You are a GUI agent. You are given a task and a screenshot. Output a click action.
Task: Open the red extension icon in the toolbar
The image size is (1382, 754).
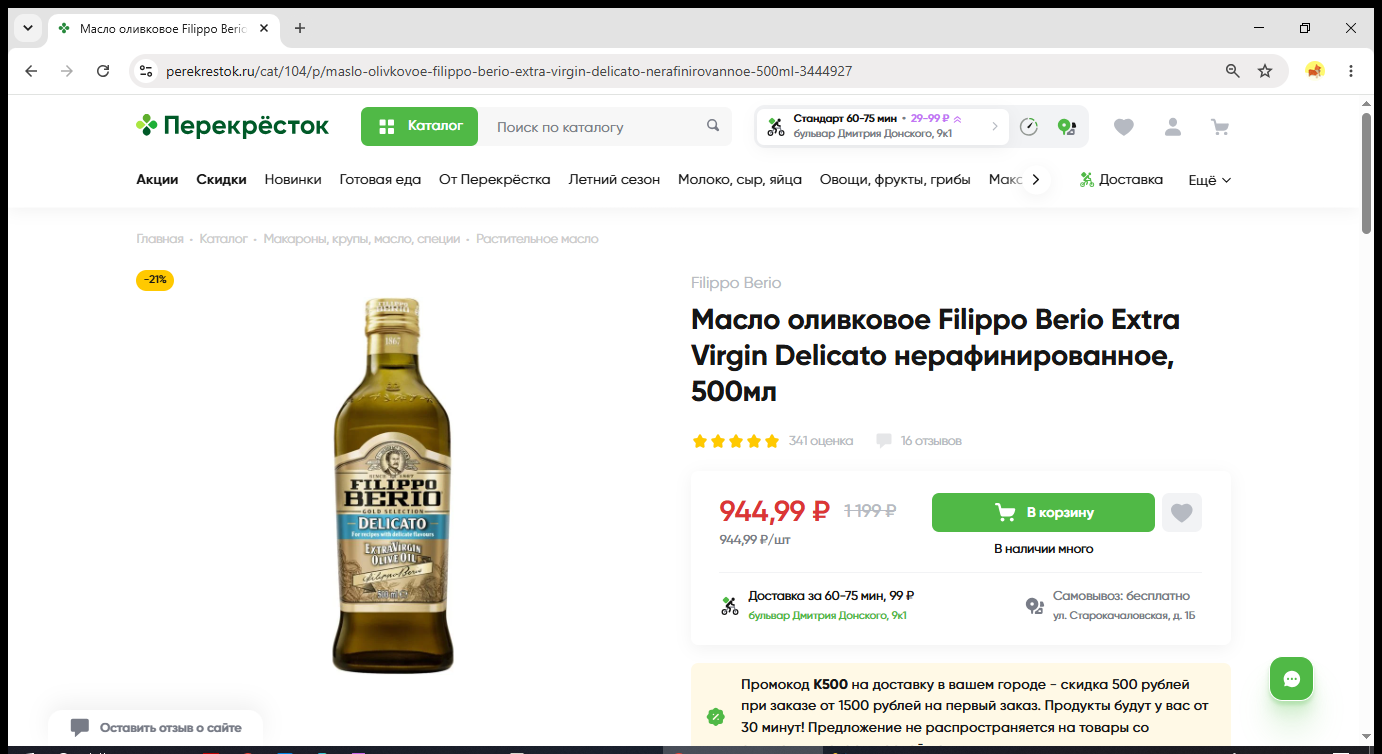1315,71
